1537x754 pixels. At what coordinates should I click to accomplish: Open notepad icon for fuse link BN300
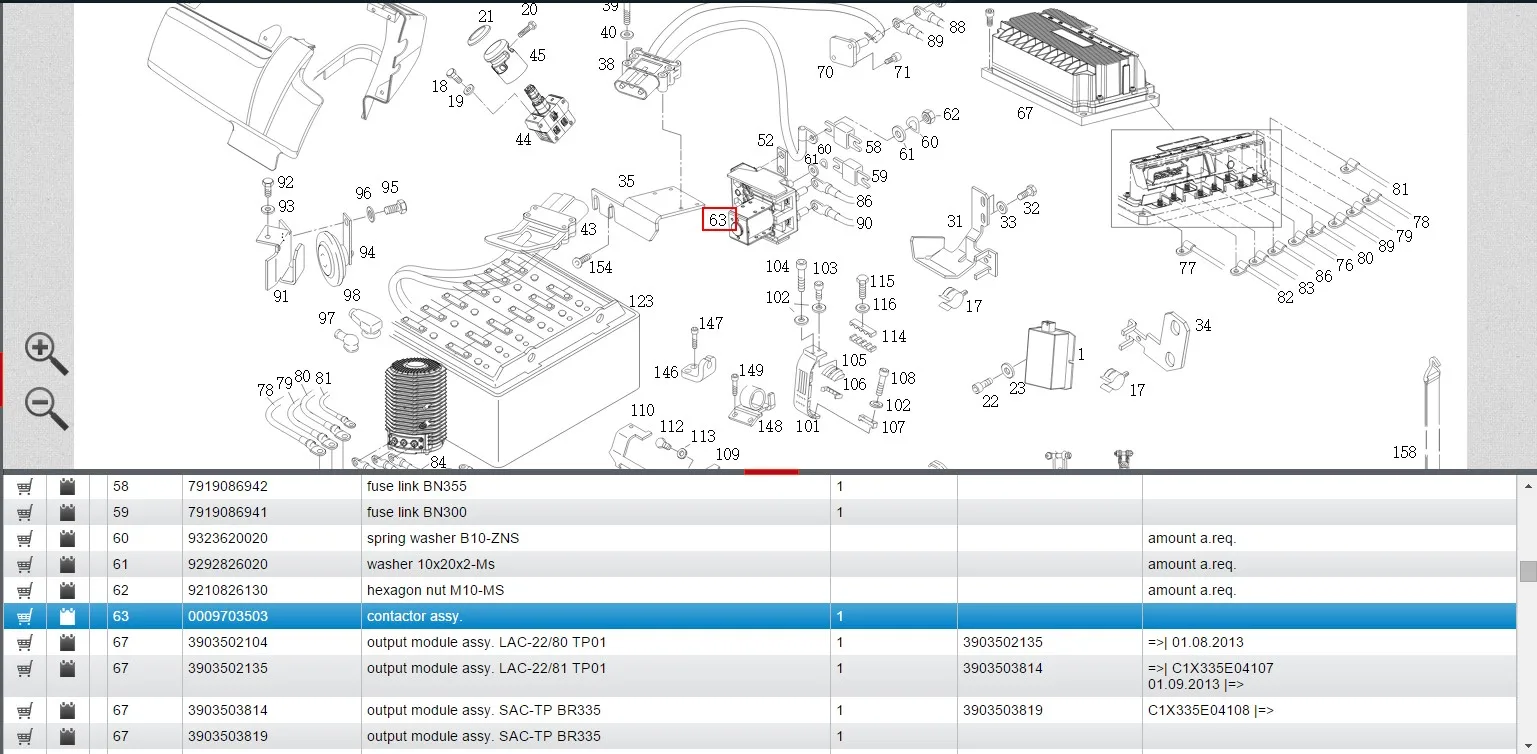click(x=67, y=513)
